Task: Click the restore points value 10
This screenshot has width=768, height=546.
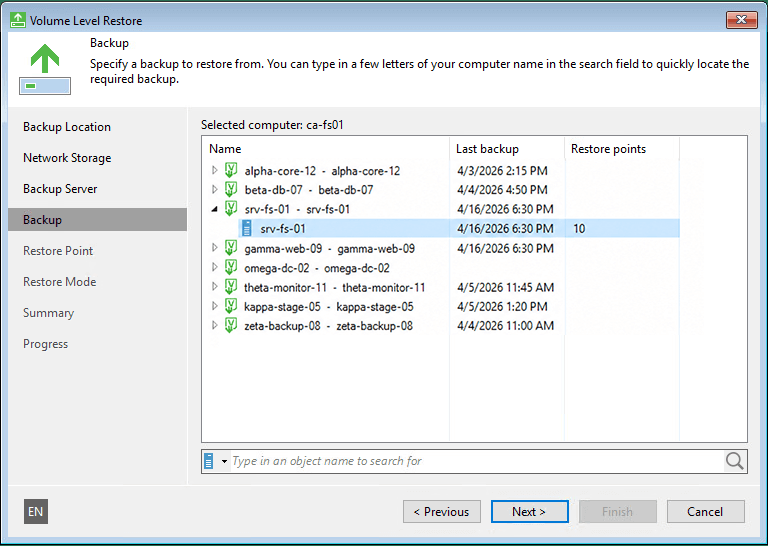Action: click(x=579, y=229)
